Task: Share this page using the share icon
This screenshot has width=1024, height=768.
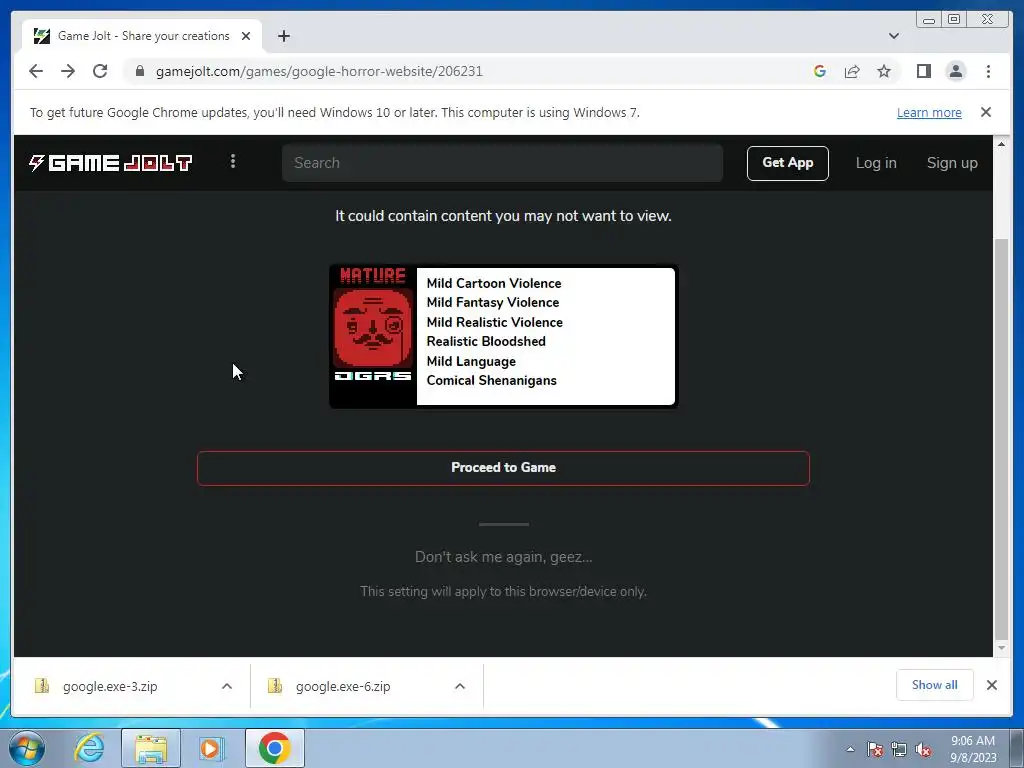Action: pos(852,71)
